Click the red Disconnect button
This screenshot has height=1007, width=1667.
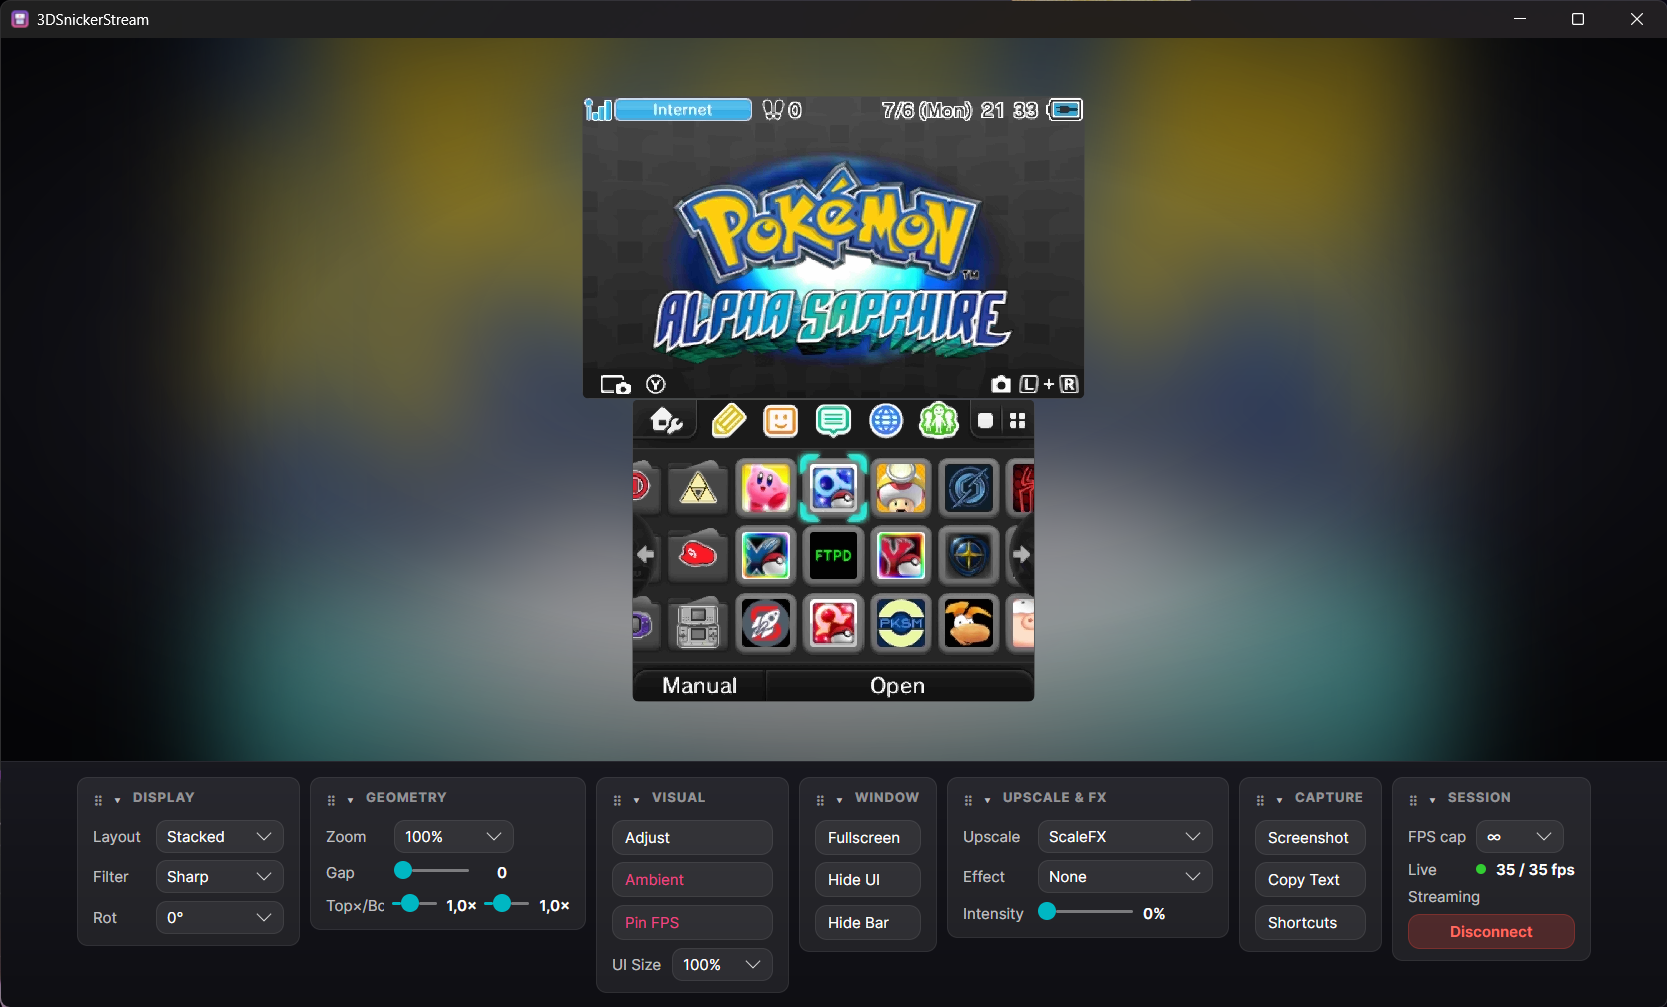coord(1491,932)
